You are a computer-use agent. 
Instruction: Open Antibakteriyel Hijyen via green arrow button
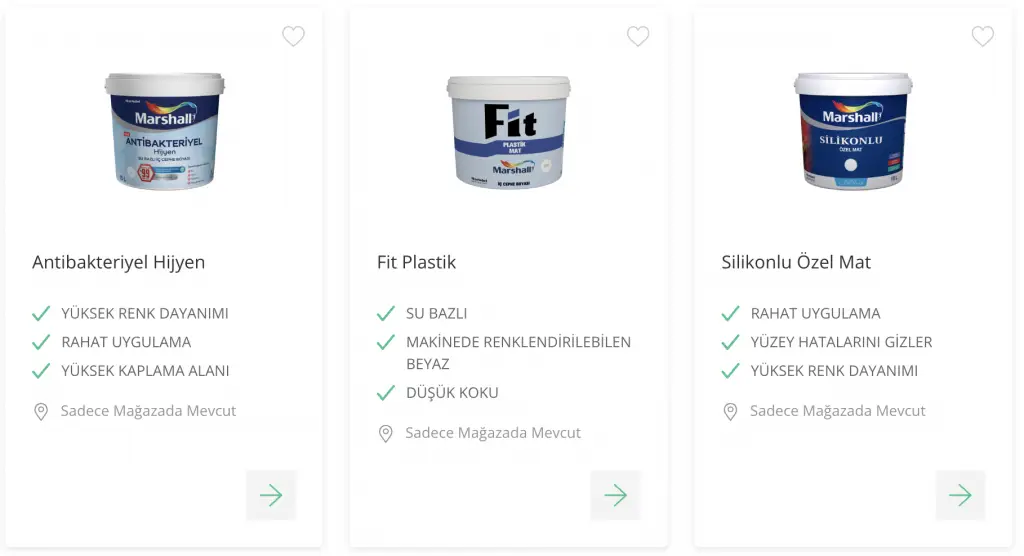pos(271,495)
